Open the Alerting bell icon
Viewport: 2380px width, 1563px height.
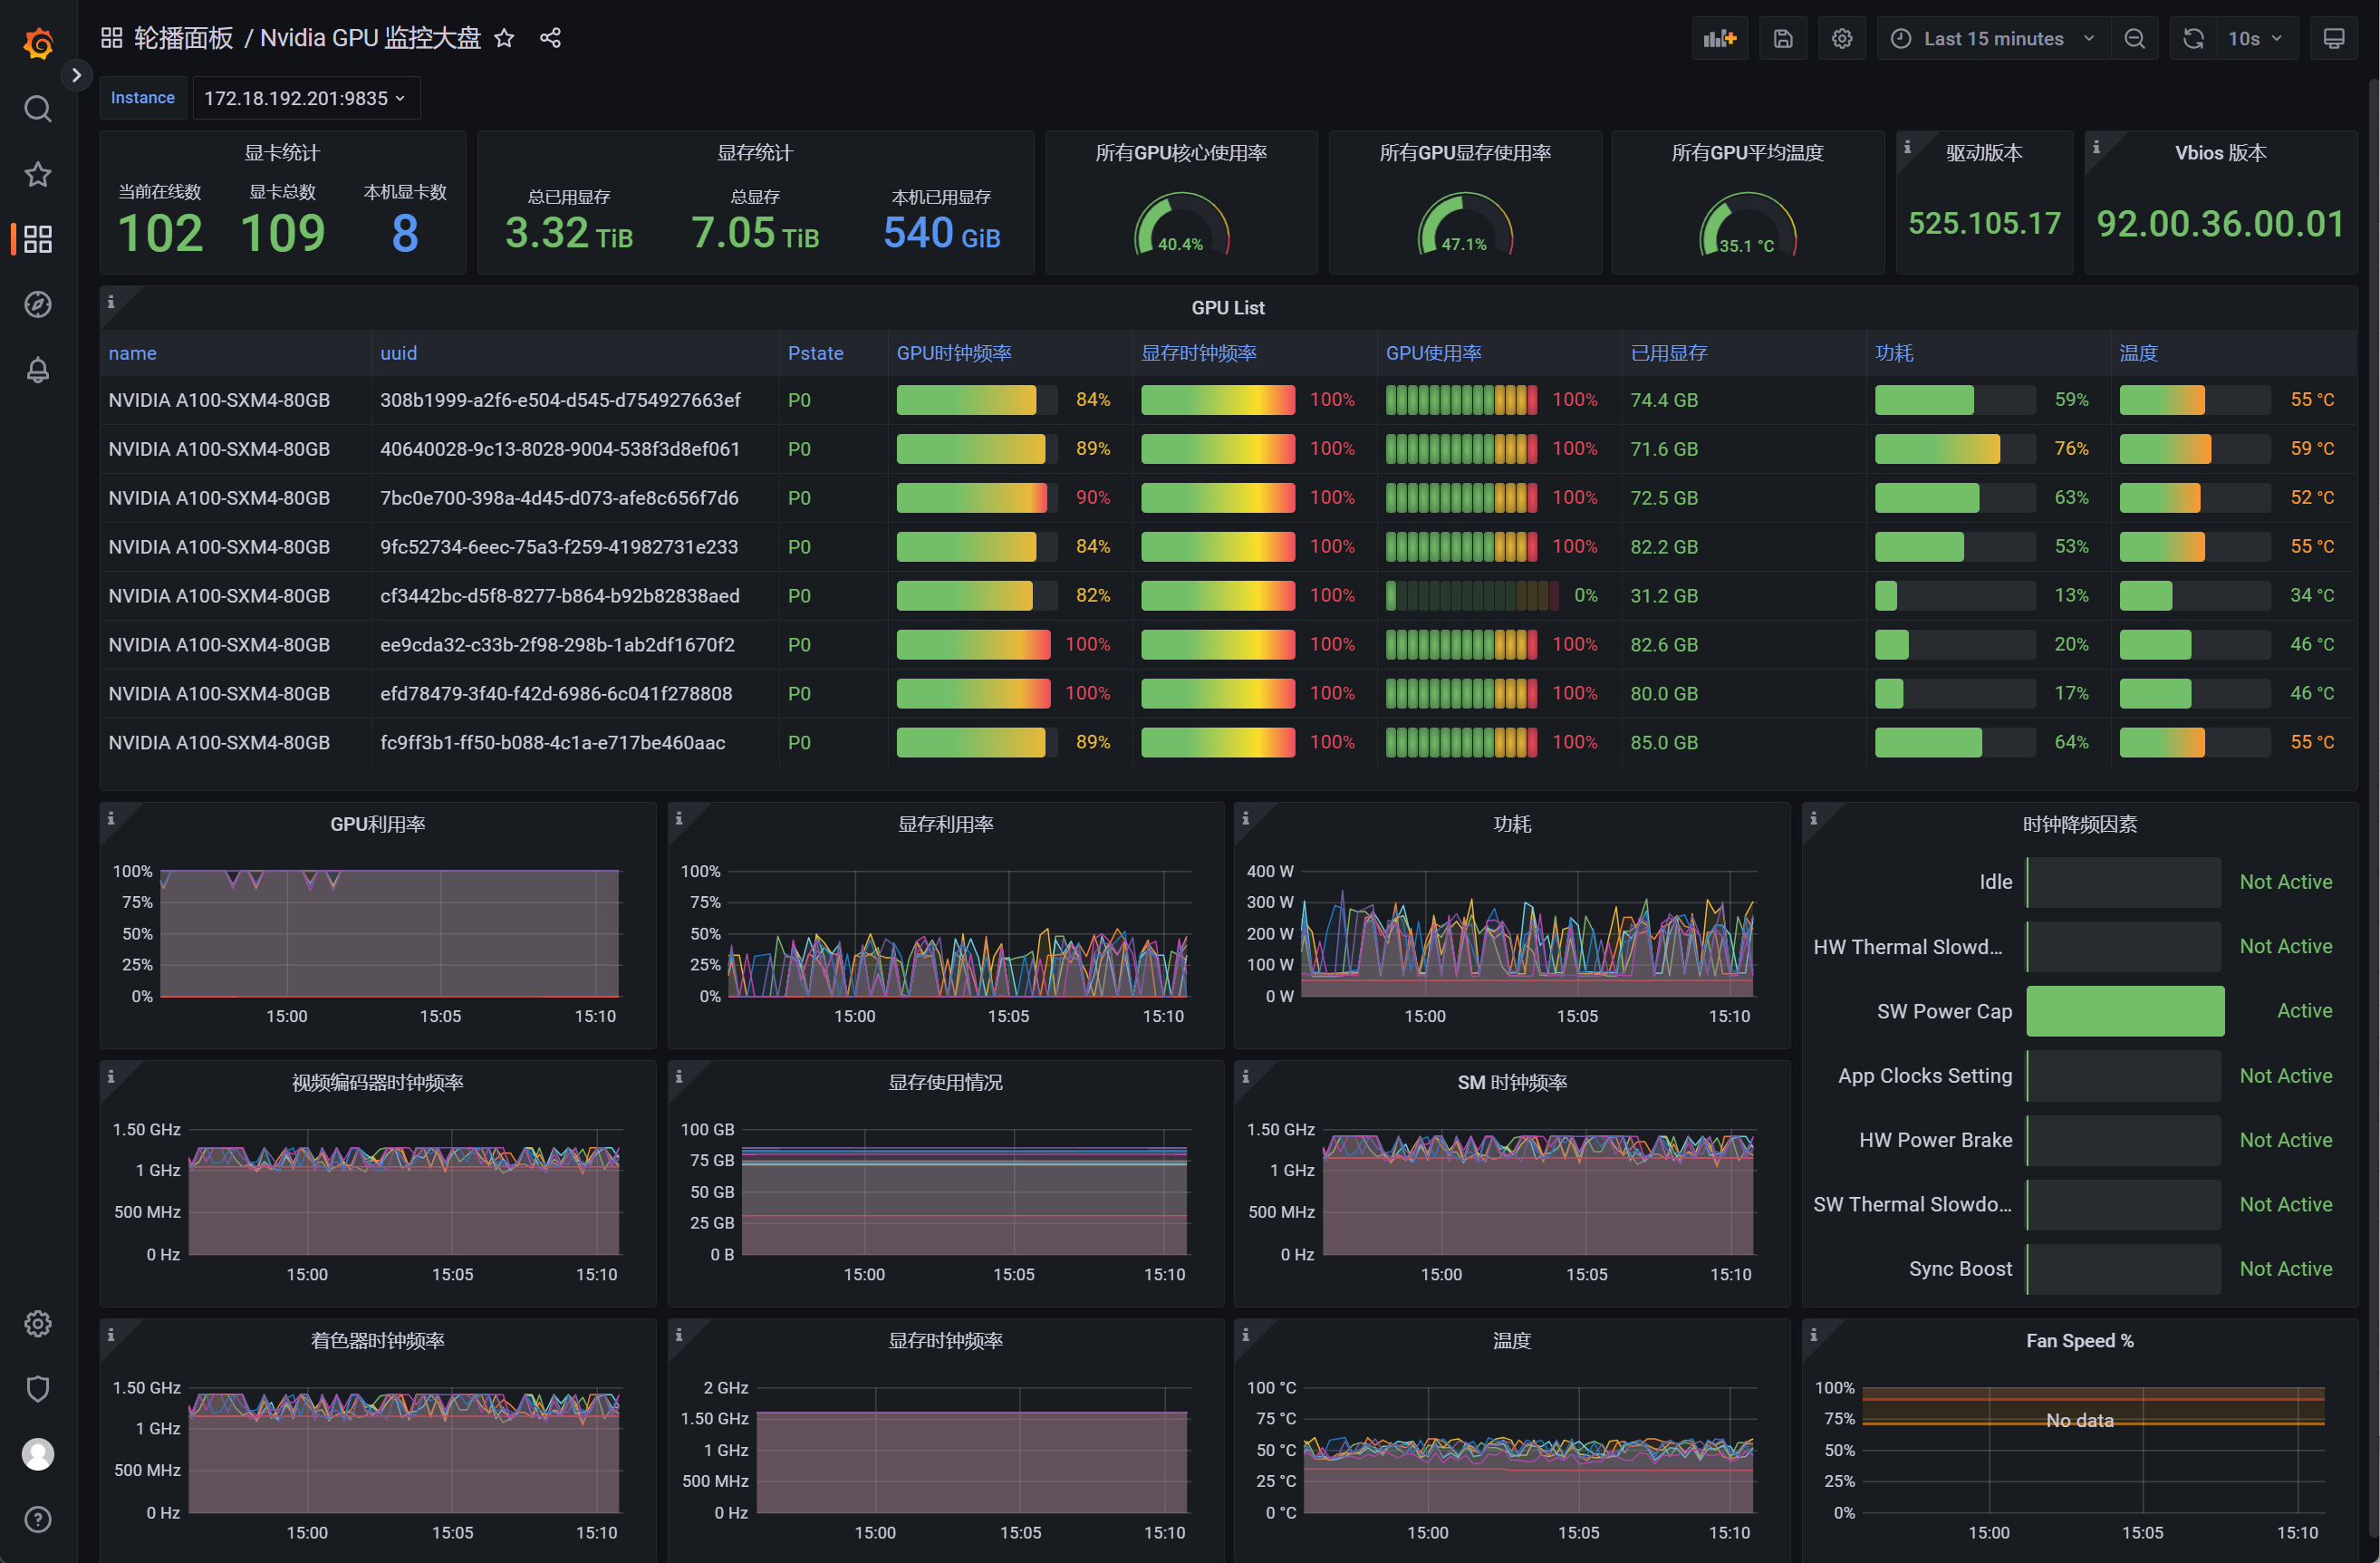[38, 370]
